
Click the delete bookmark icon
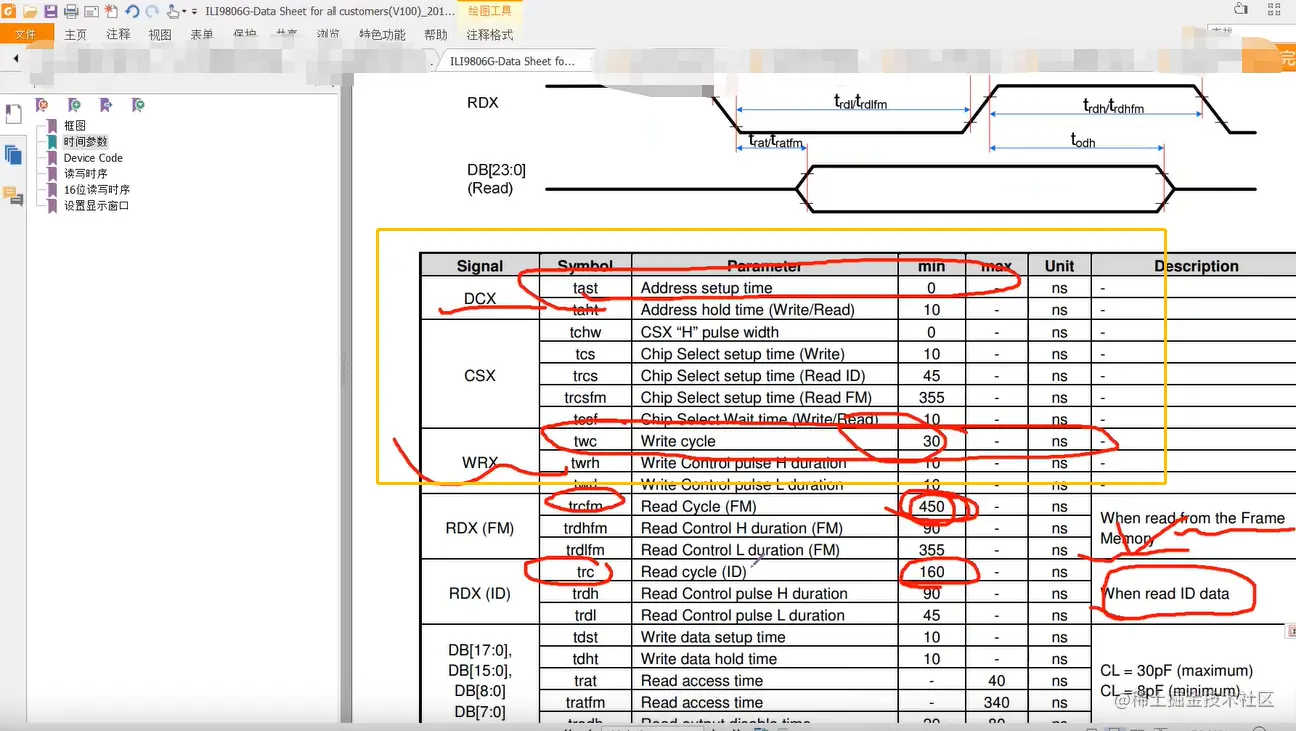coord(42,105)
